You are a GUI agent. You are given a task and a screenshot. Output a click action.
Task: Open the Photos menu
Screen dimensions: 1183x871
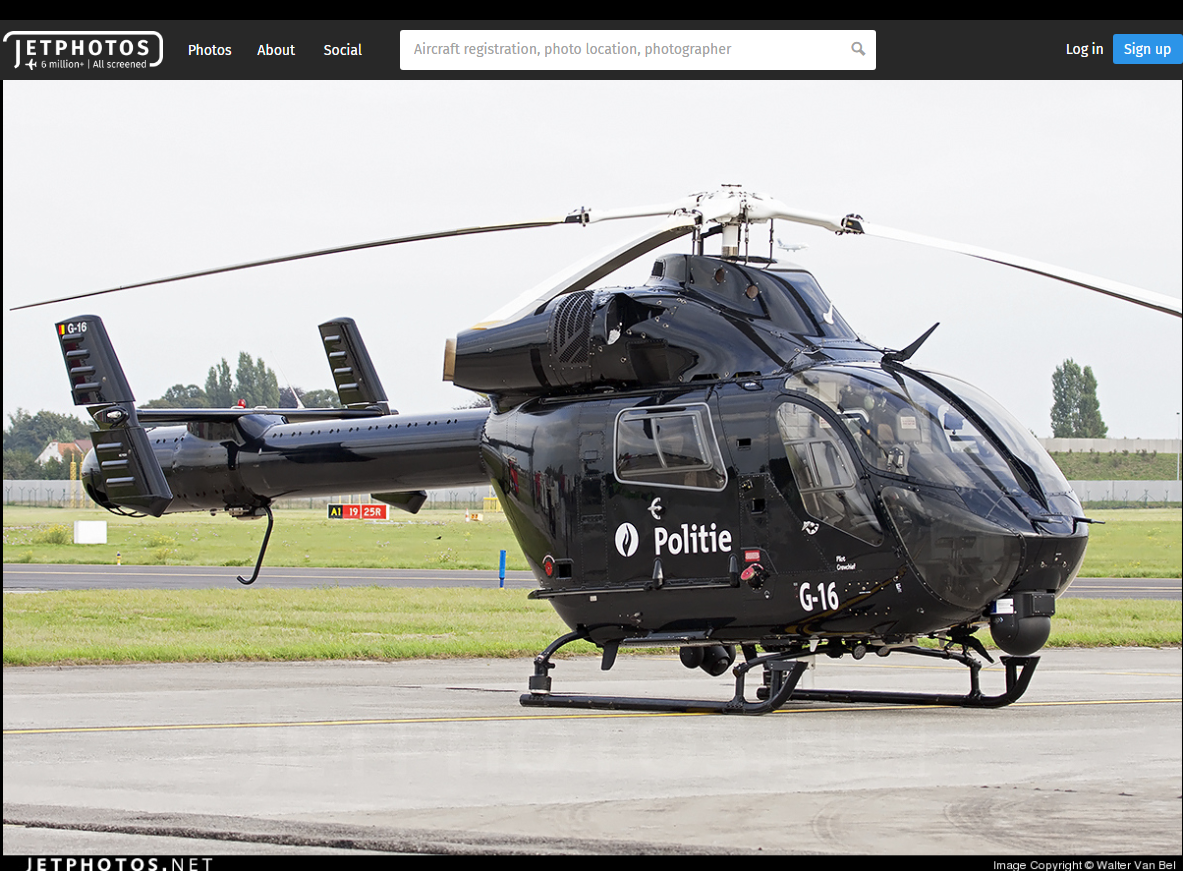coord(209,50)
